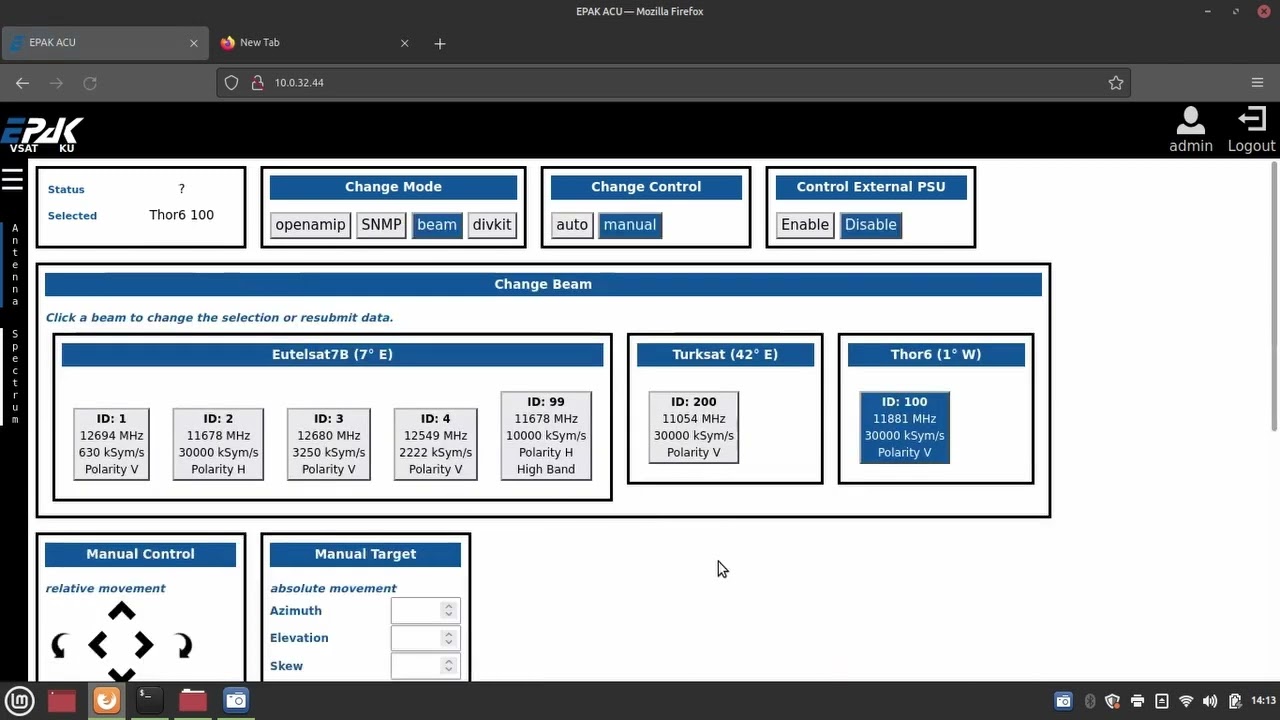Switch to the EPAK ACU browser tab
Viewport: 1280px width, 720px height.
103,43
